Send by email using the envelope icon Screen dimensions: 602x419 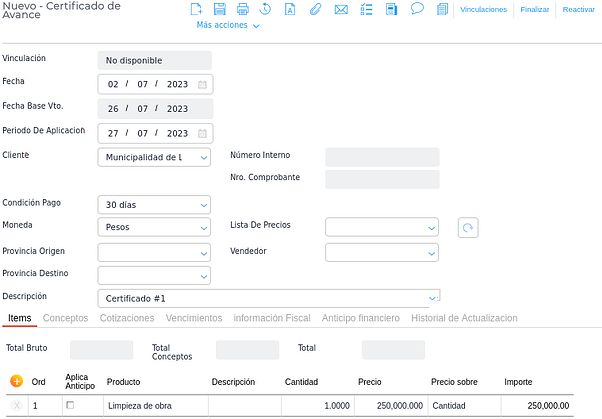[341, 10]
